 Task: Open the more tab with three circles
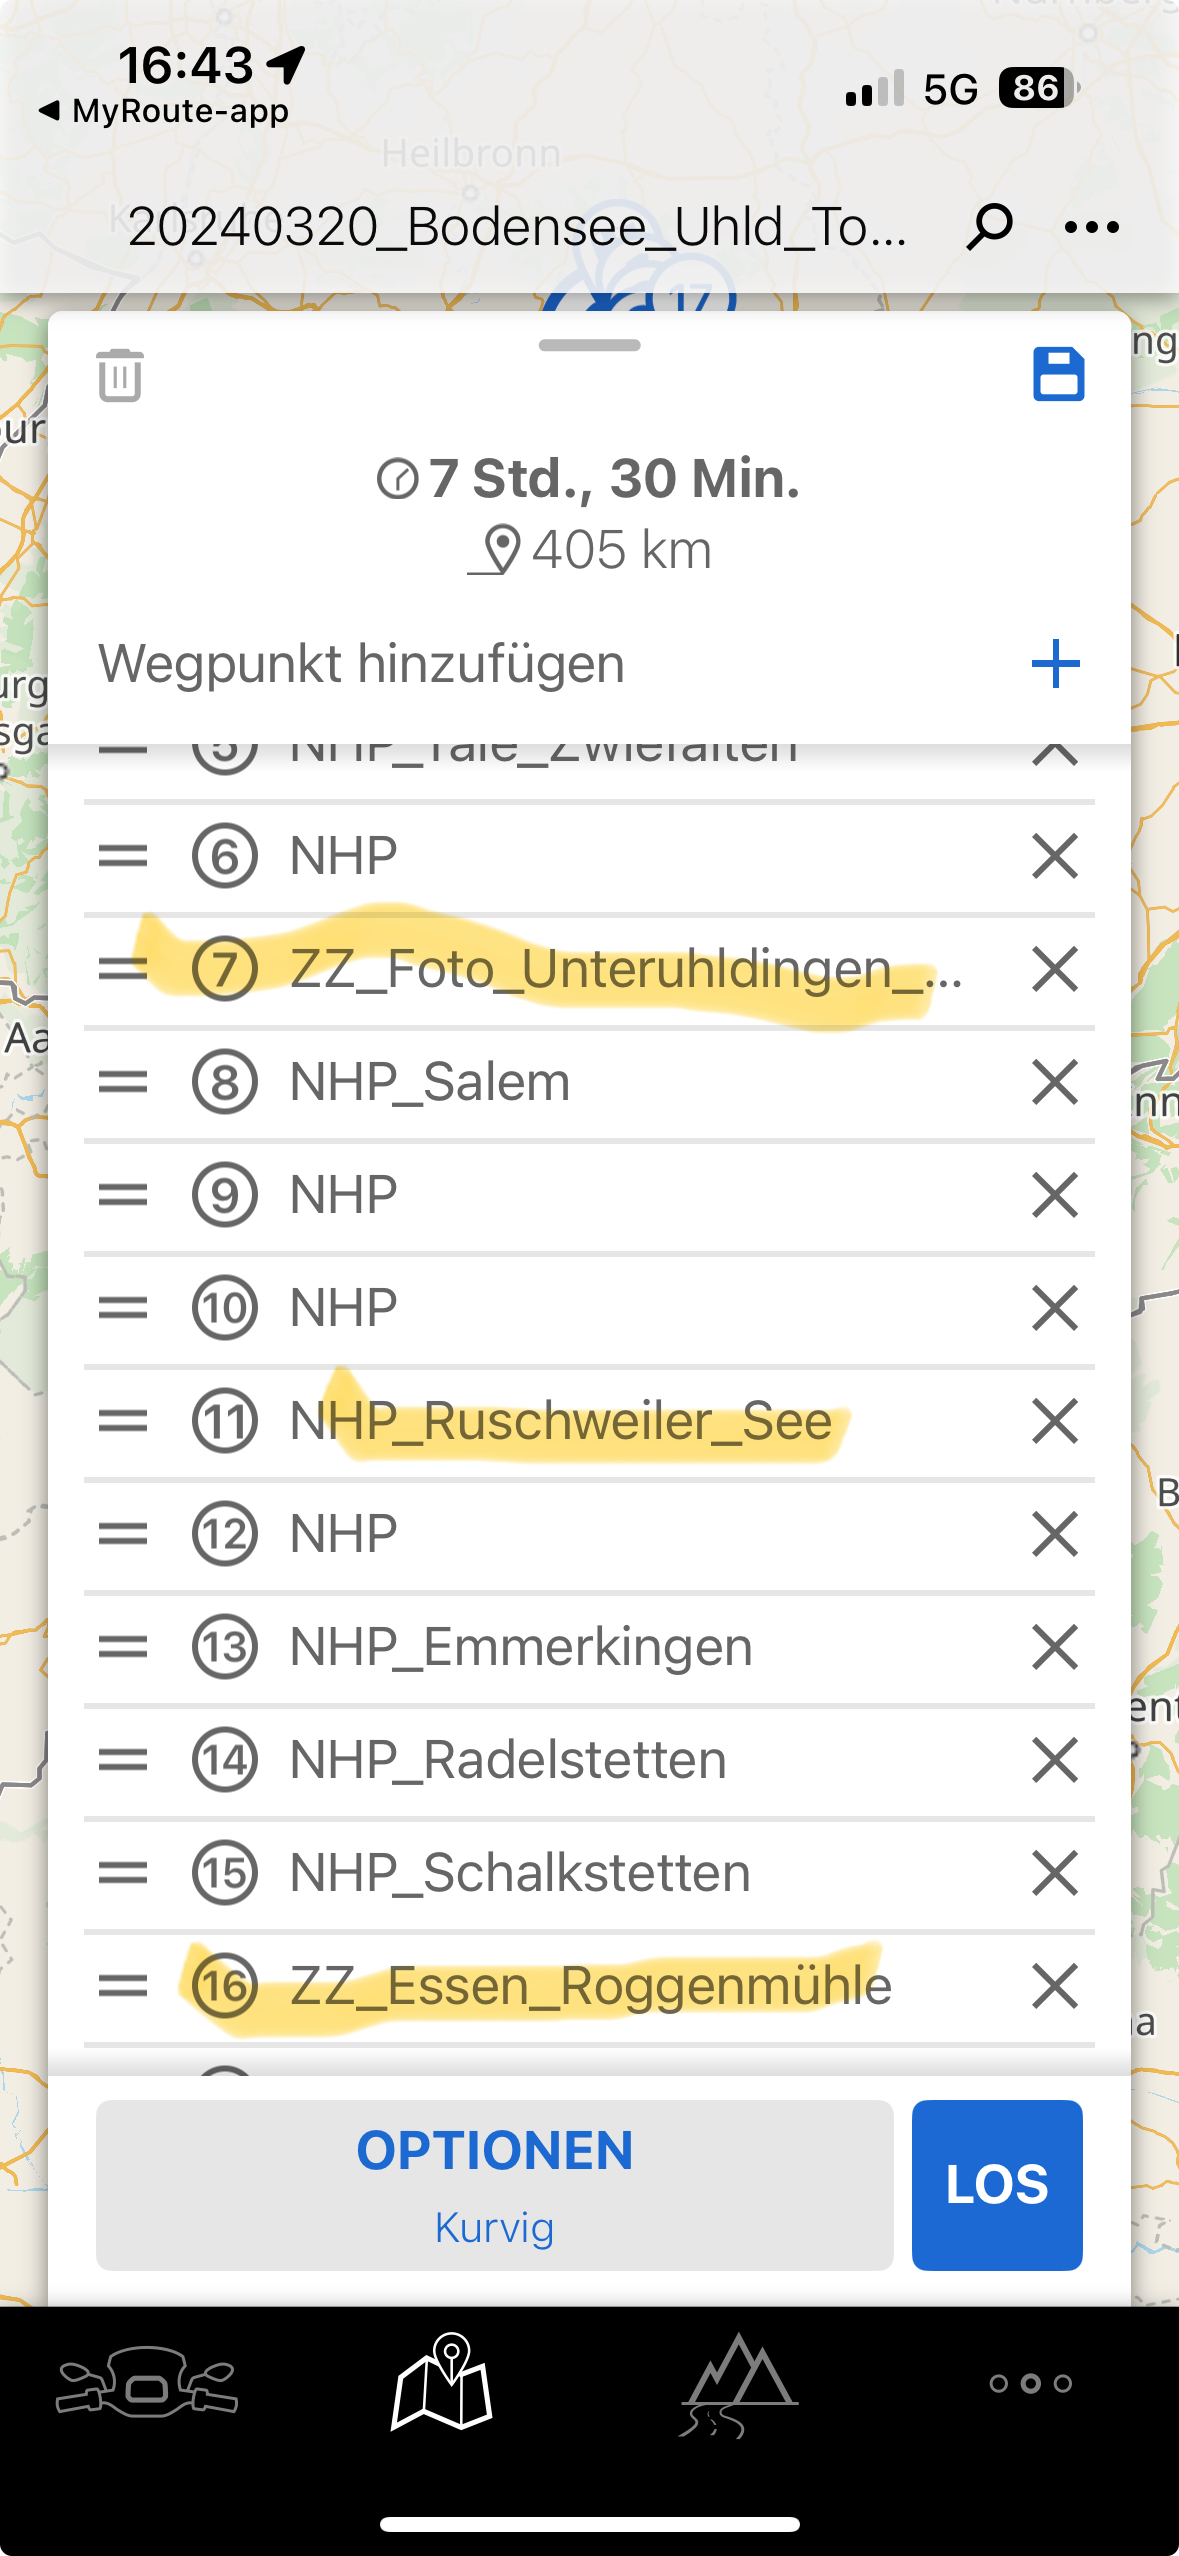tap(1031, 2384)
